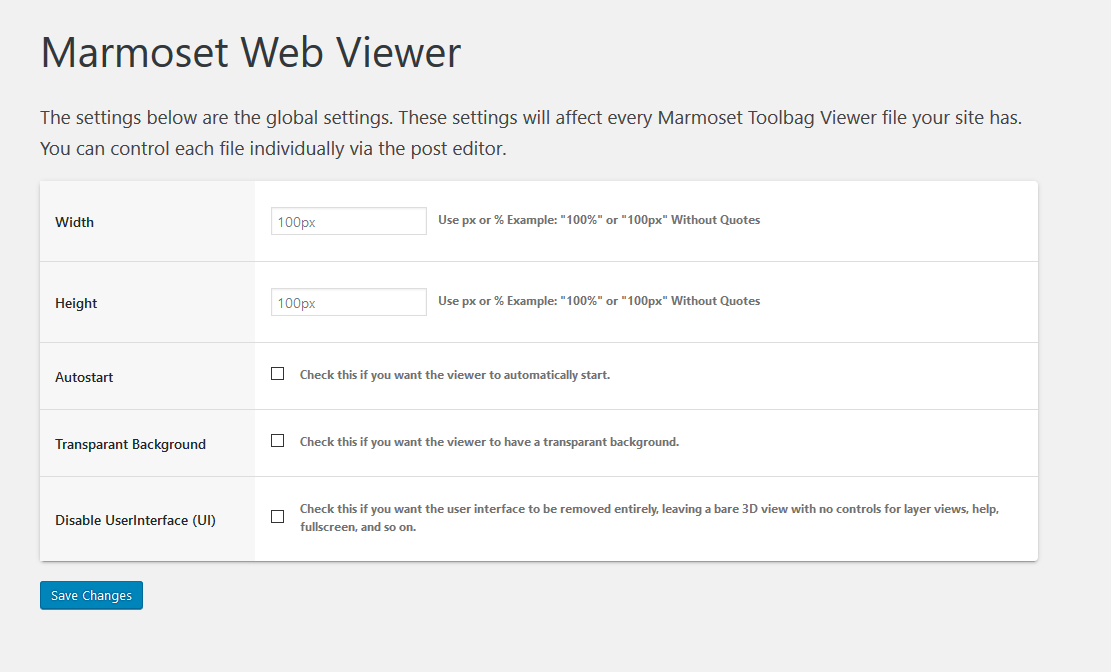Image resolution: width=1111 pixels, height=672 pixels.
Task: Select the Autostart row label
Action: tap(84, 377)
